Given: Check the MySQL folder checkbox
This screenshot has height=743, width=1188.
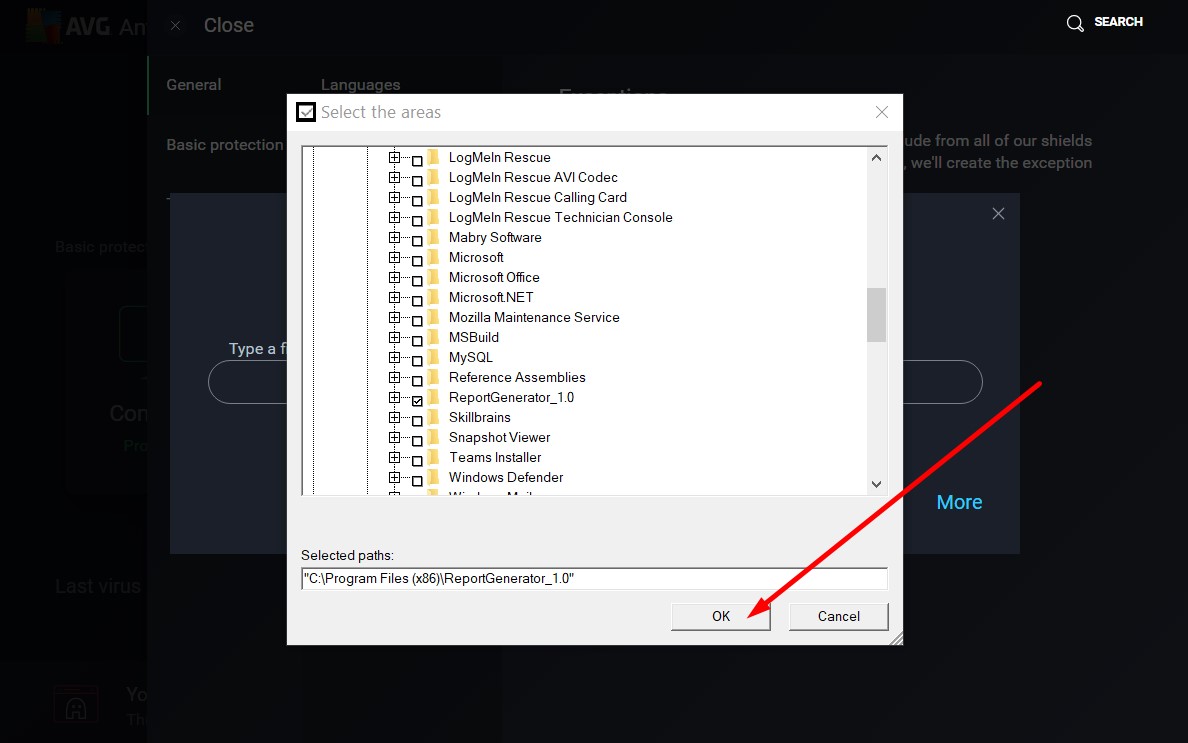Looking at the screenshot, I should click(x=417, y=361).
